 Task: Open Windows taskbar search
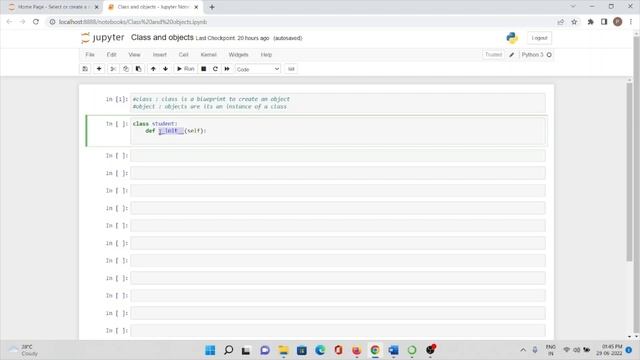(x=229, y=350)
